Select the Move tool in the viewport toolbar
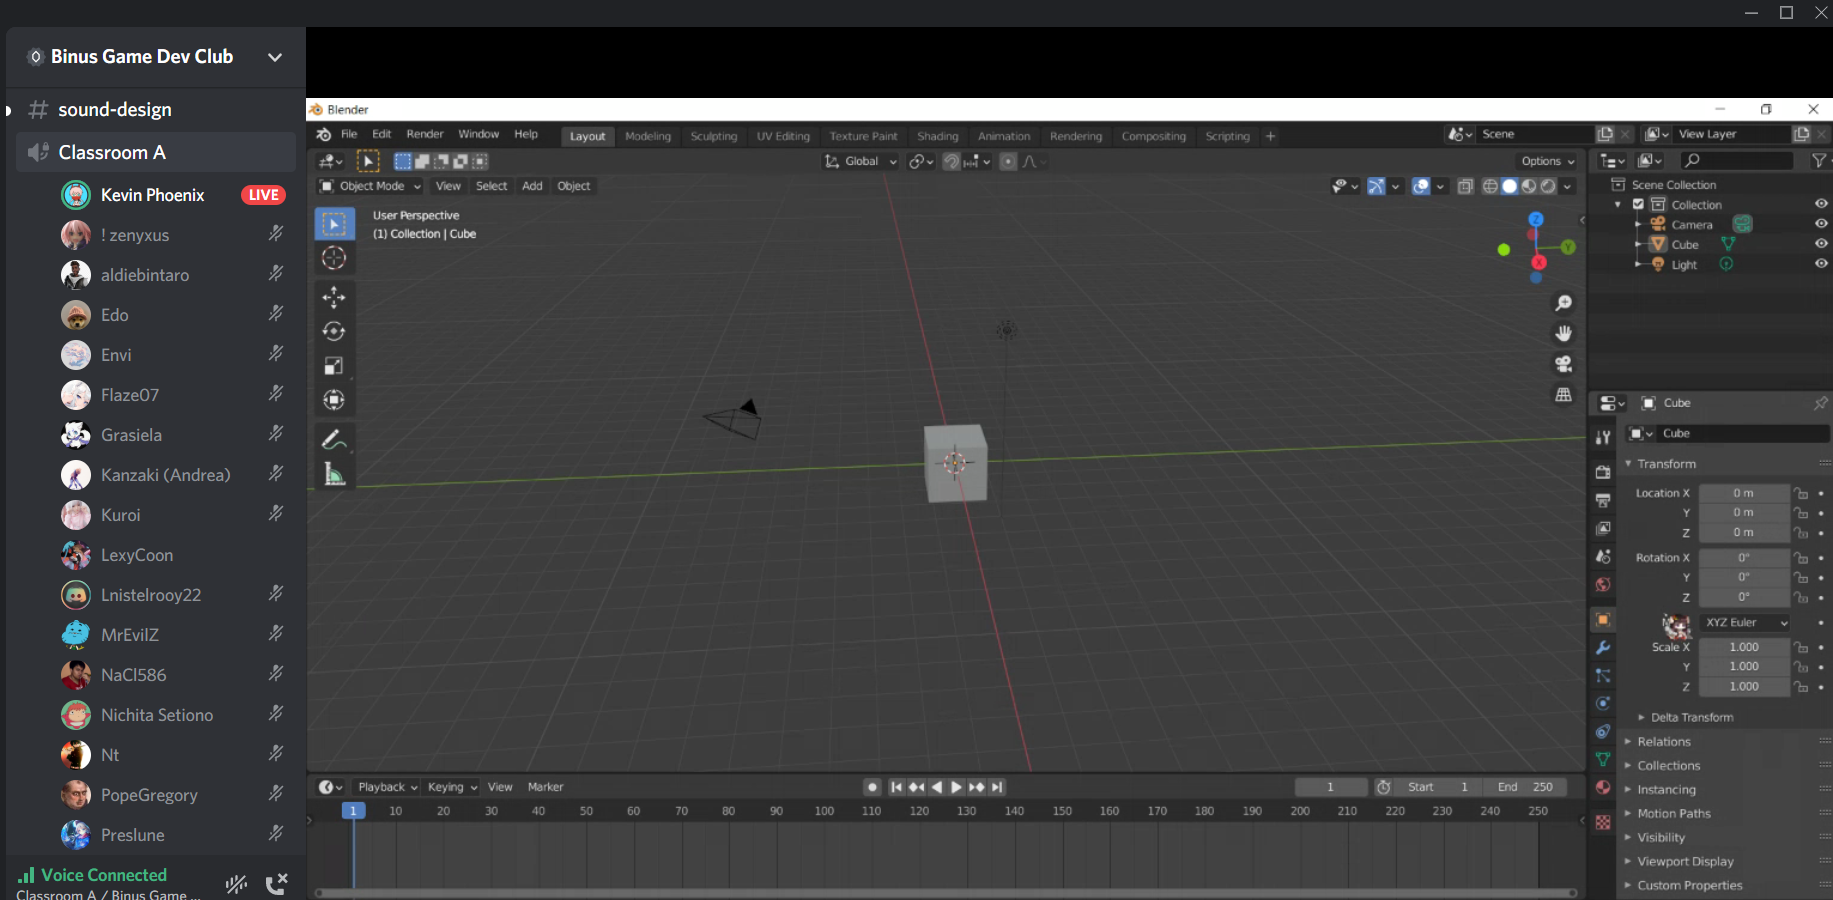 point(335,296)
